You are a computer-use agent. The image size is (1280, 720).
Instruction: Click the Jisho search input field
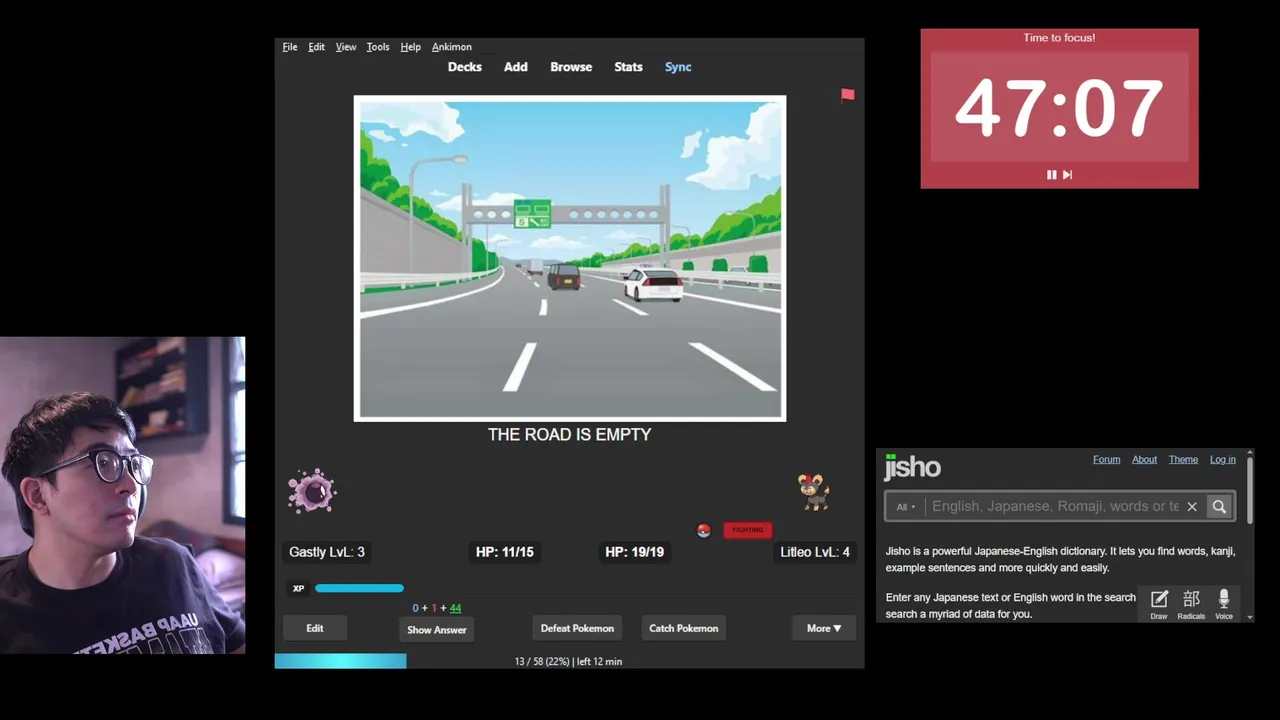tap(1055, 507)
